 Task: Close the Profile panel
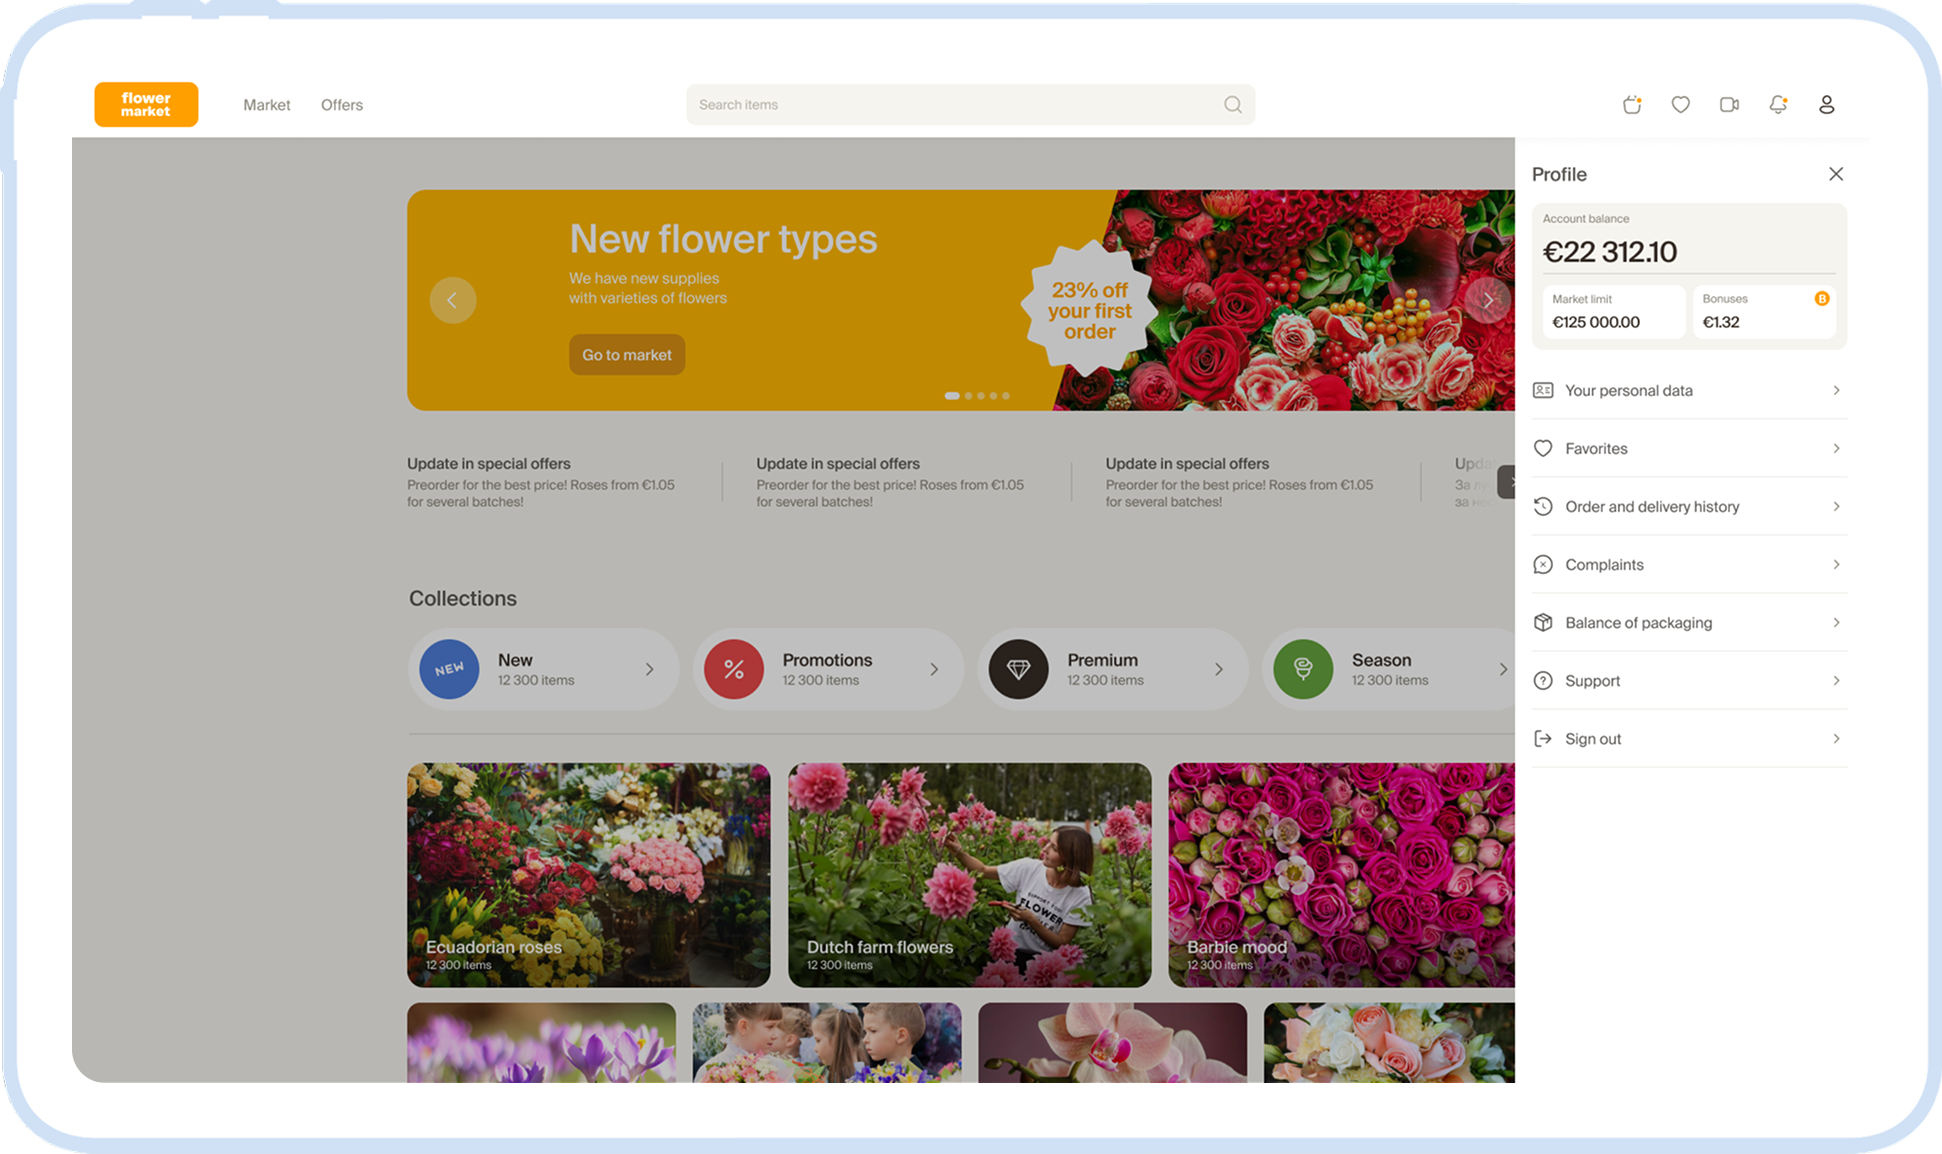coord(1836,173)
